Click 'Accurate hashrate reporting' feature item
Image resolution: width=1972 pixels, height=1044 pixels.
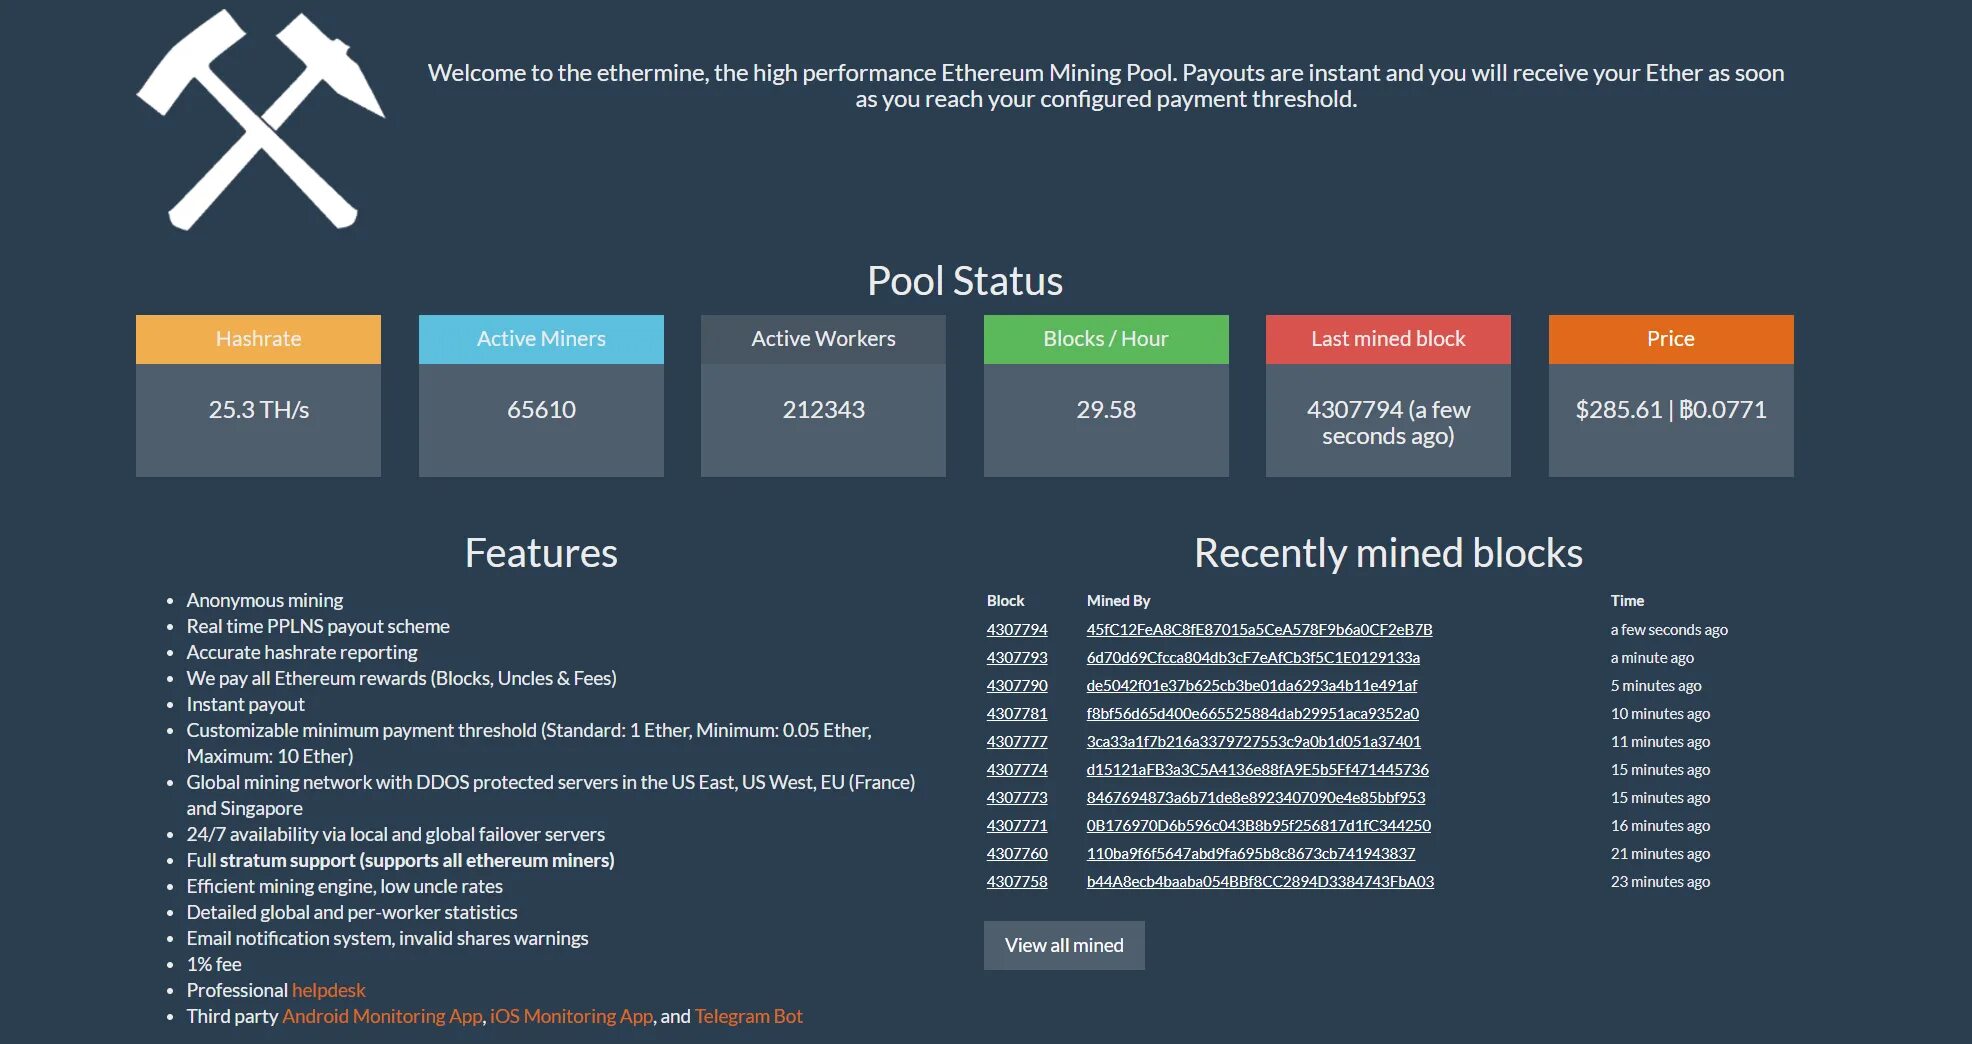(302, 652)
